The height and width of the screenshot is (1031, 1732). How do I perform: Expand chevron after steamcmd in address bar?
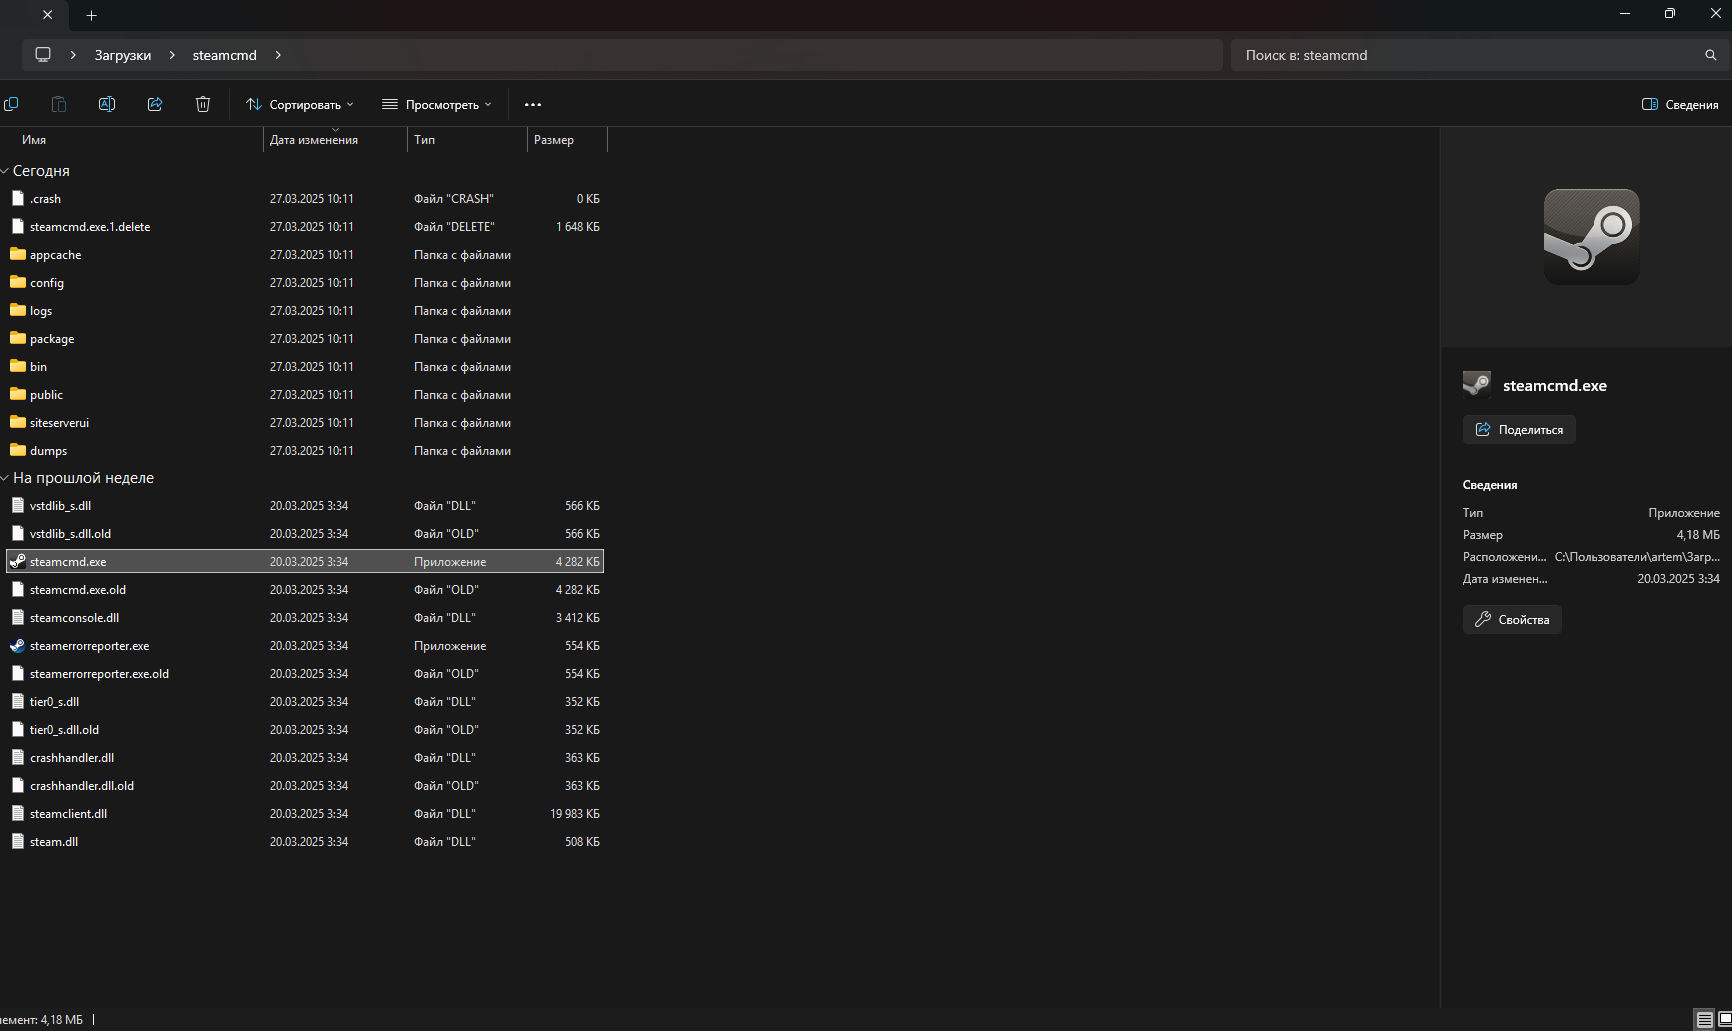[278, 55]
